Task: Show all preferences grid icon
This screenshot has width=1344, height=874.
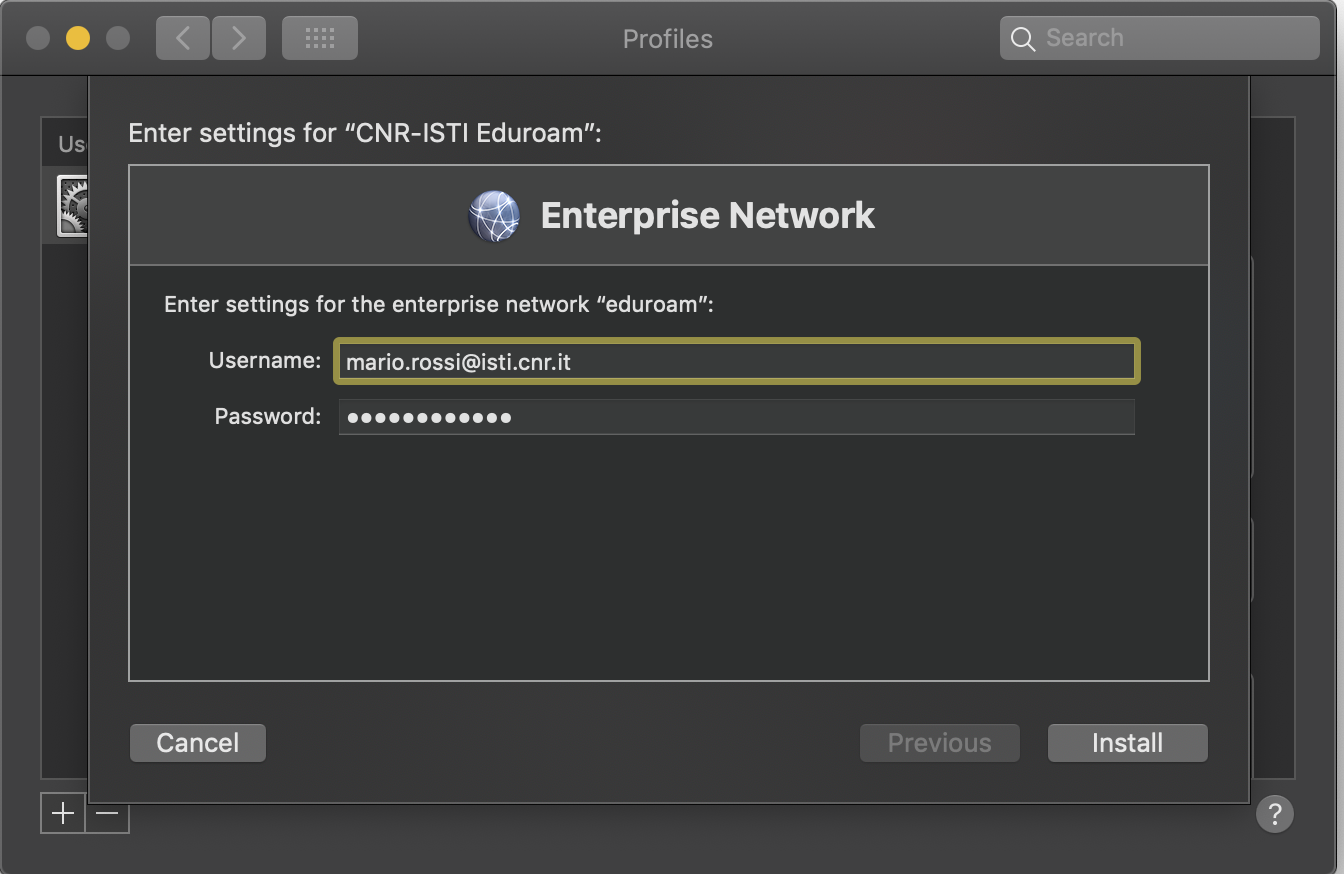Action: pyautogui.click(x=320, y=38)
